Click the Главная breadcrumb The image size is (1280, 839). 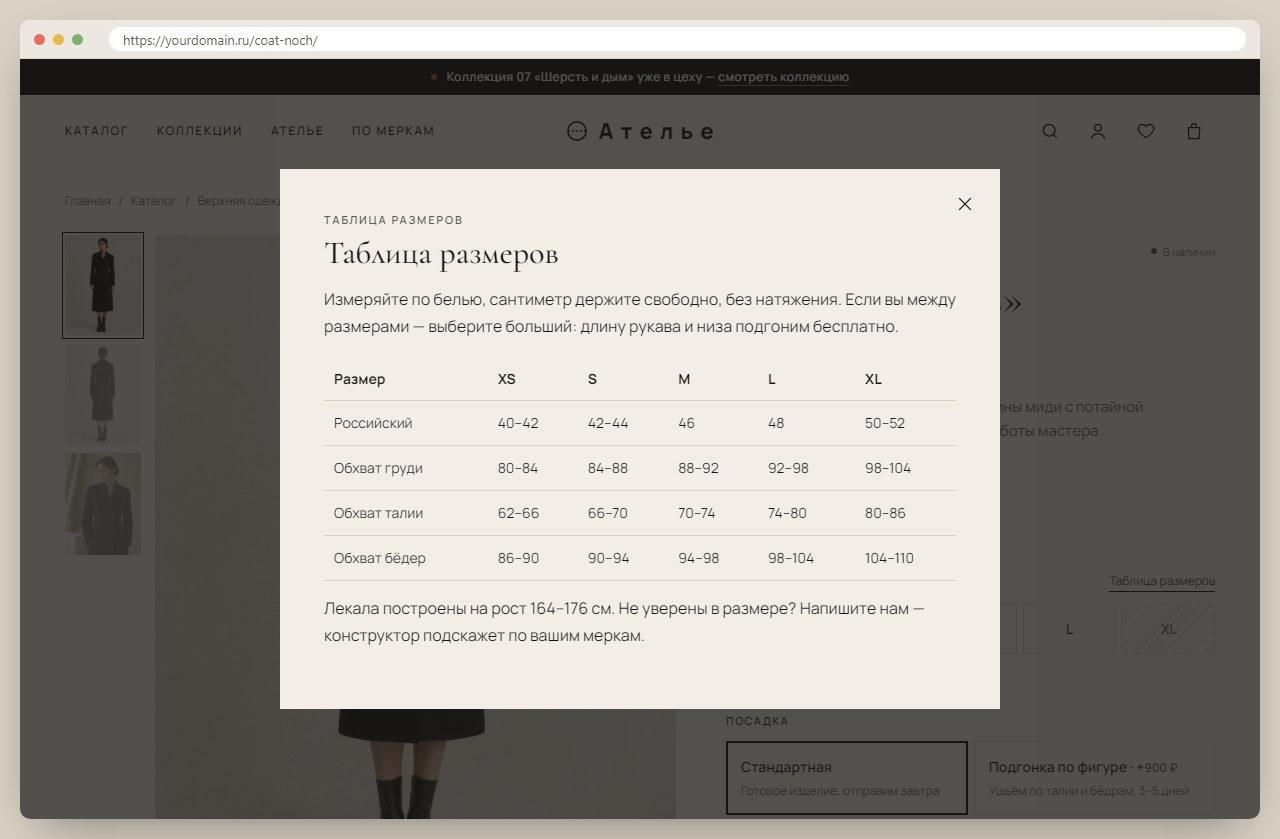[x=87, y=201]
